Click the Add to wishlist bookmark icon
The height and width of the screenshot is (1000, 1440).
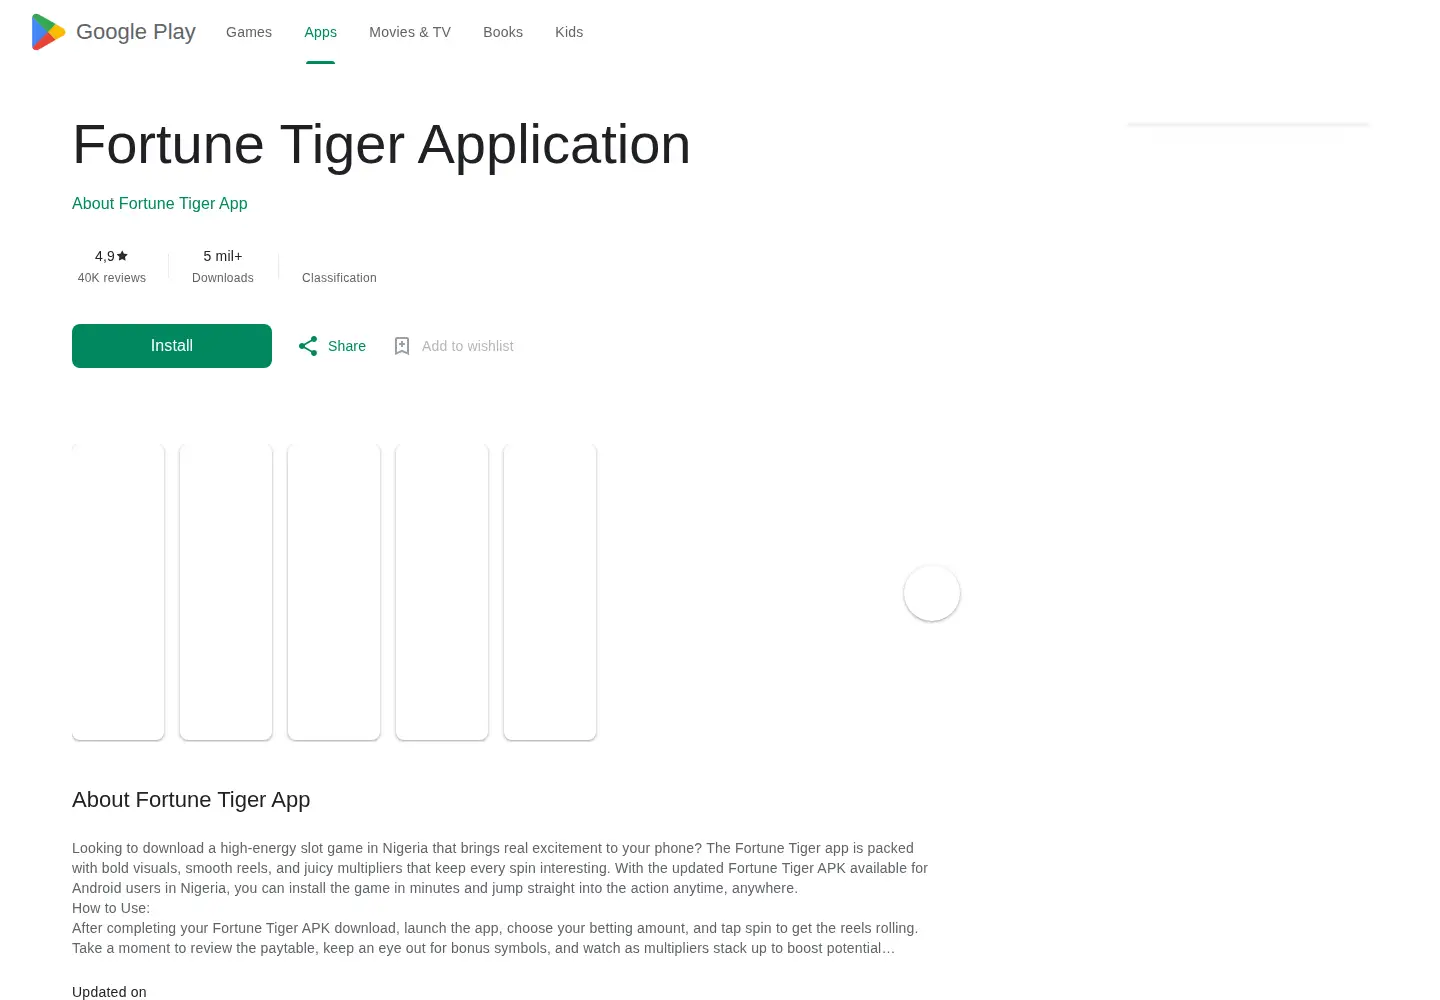point(402,346)
